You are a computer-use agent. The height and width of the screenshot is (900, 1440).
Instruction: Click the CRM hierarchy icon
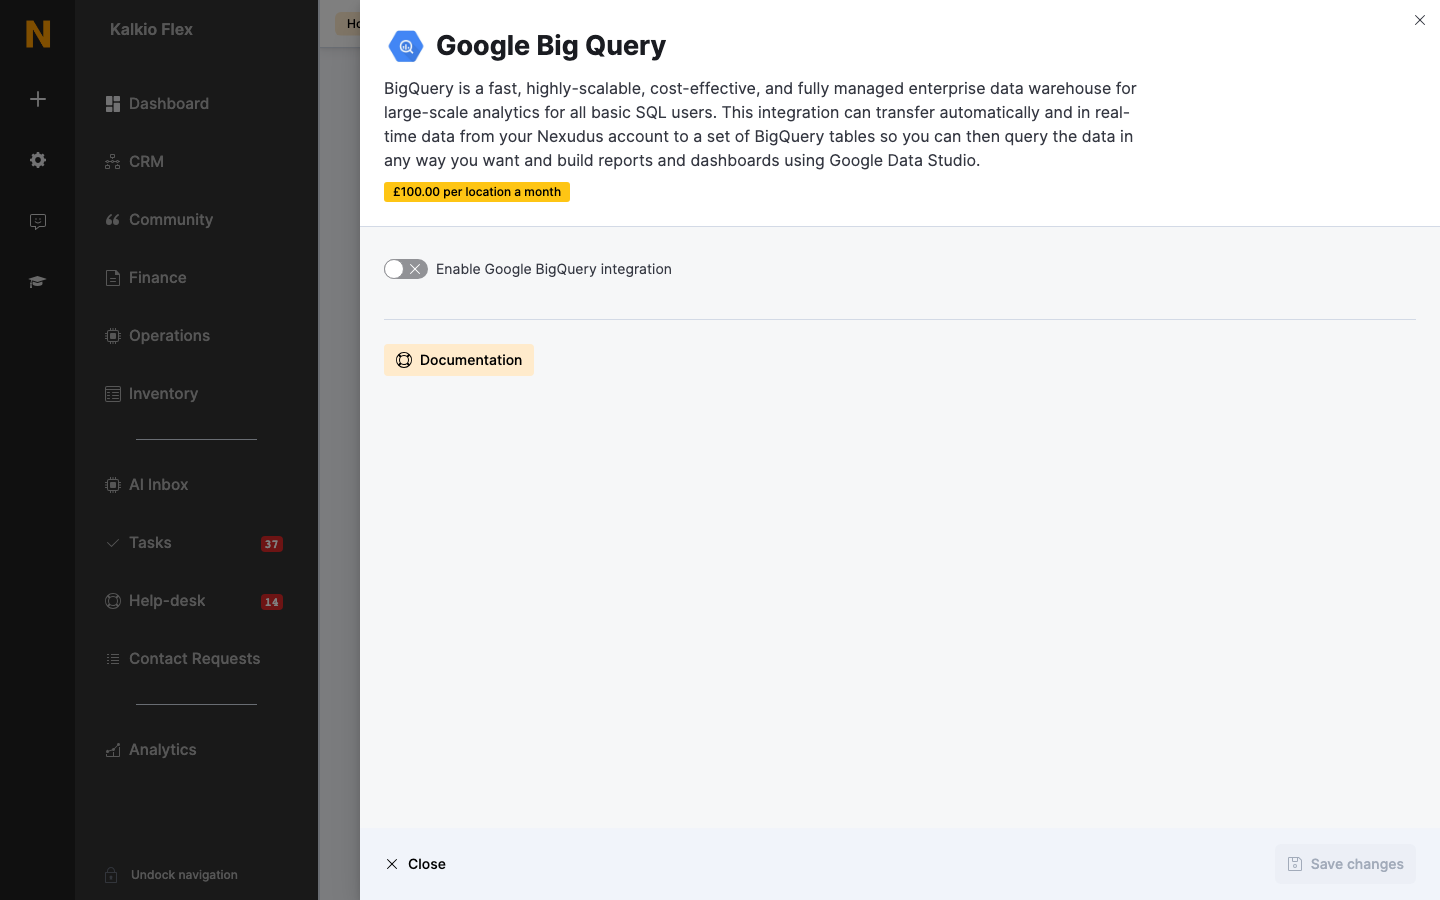click(x=113, y=162)
